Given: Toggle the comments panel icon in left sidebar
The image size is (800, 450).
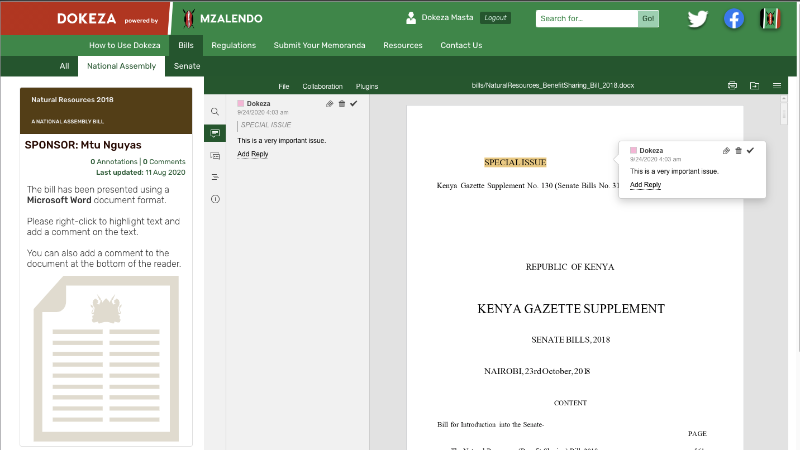Looking at the screenshot, I should 215,133.
